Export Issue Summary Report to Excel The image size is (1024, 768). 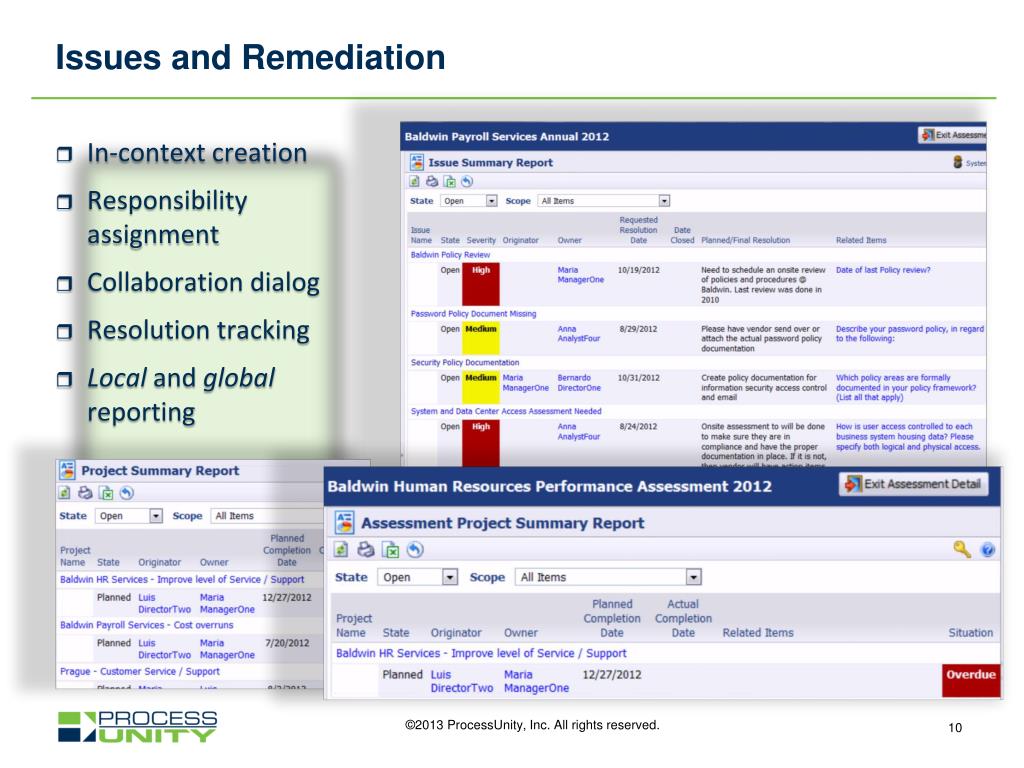pyautogui.click(x=450, y=182)
